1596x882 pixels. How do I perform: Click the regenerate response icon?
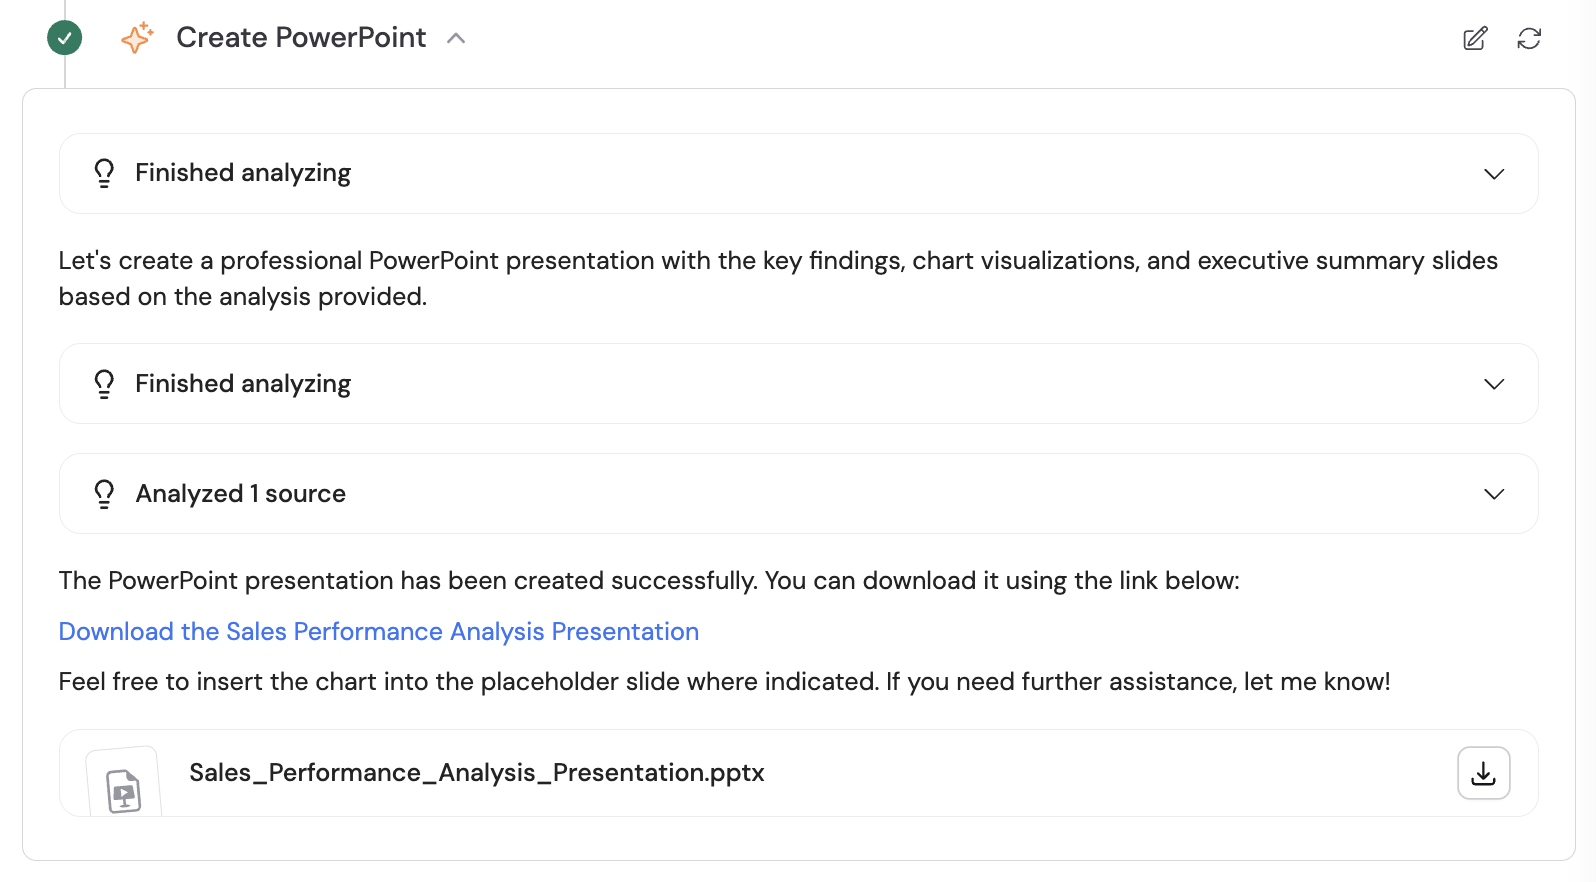point(1529,38)
